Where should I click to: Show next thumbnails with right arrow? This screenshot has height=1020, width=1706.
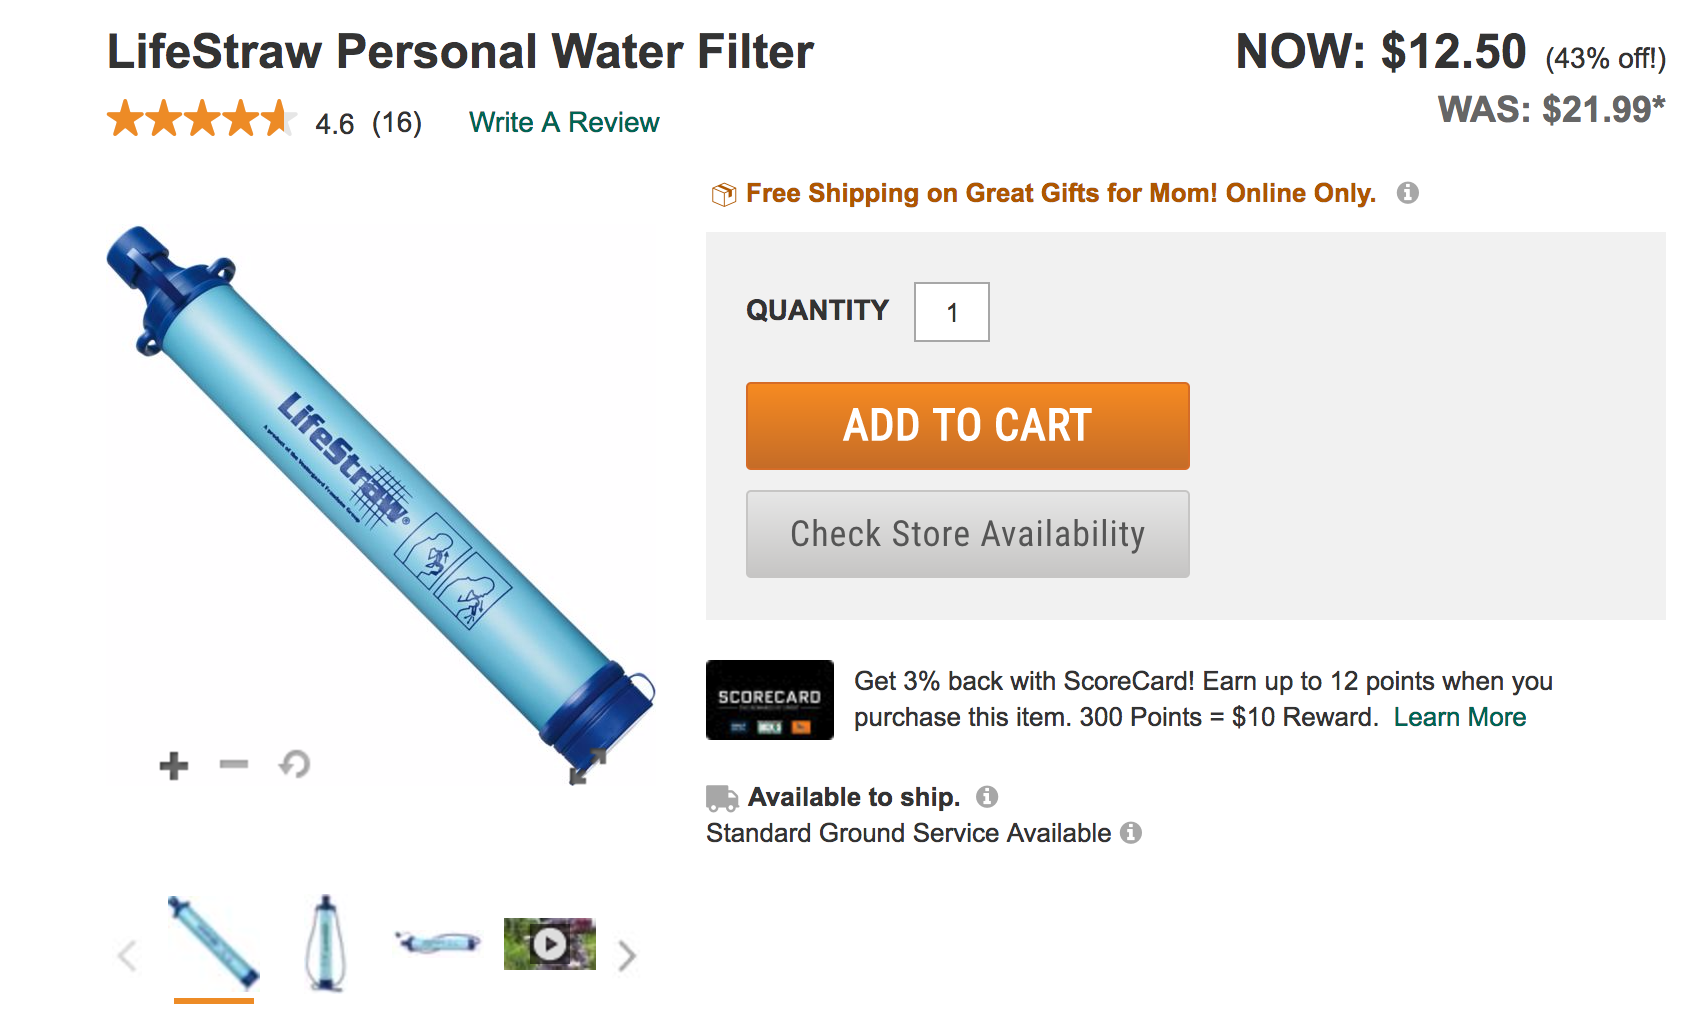pos(627,956)
